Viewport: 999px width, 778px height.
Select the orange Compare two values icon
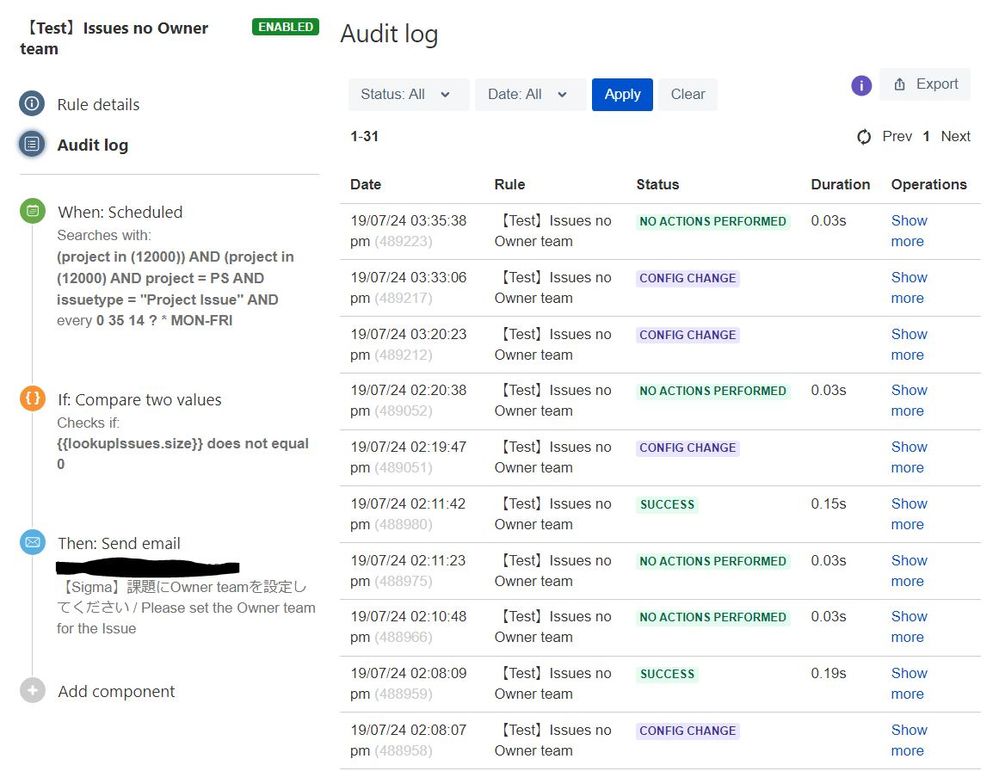point(32,399)
